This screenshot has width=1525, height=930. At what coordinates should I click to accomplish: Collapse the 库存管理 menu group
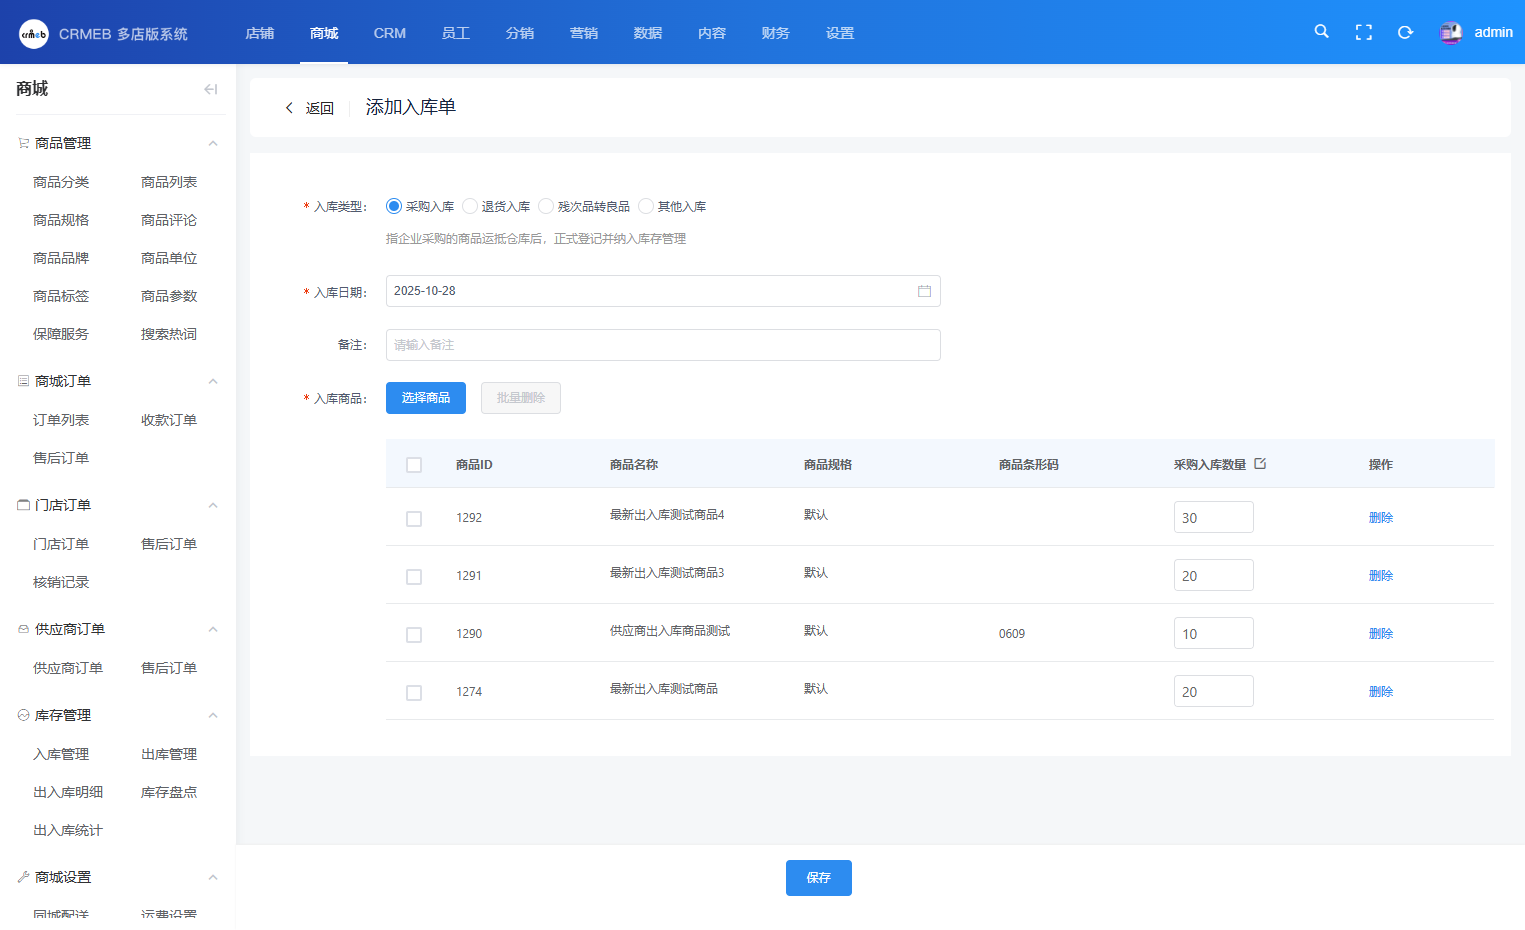coord(213,716)
